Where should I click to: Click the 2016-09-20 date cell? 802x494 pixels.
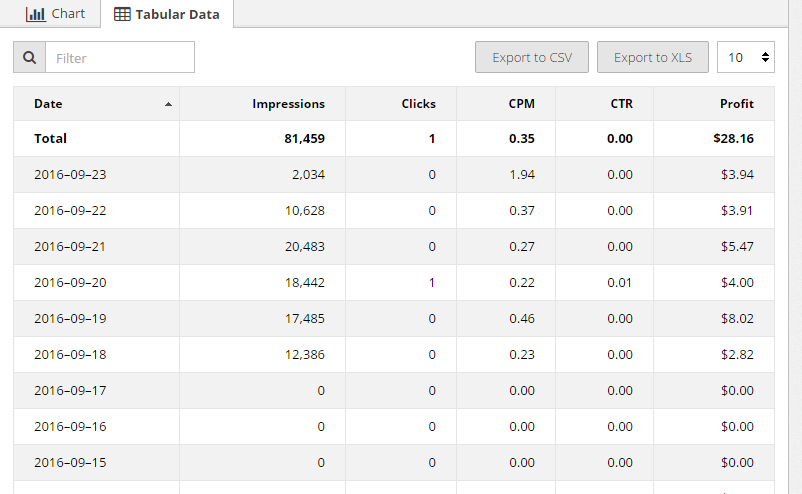tap(70, 283)
